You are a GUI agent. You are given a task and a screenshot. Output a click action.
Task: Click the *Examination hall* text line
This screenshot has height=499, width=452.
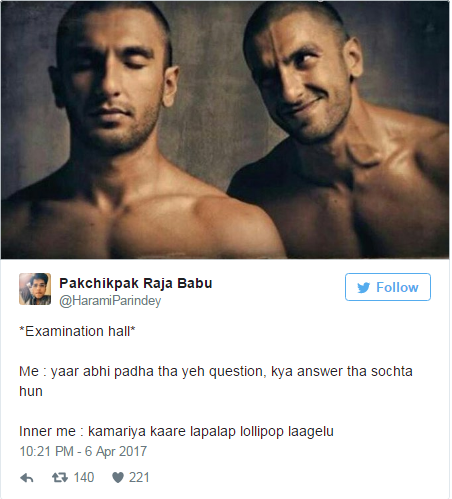point(77,331)
